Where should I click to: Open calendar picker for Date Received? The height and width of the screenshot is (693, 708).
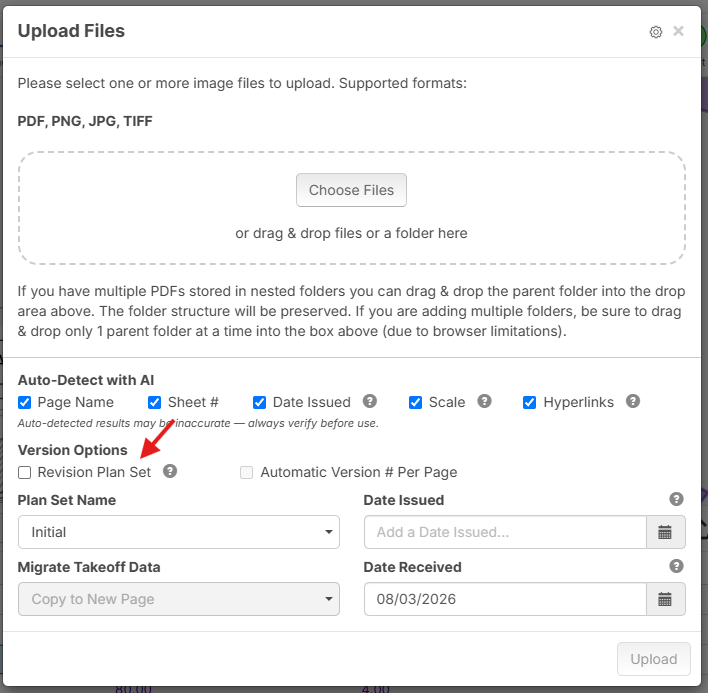point(666,599)
